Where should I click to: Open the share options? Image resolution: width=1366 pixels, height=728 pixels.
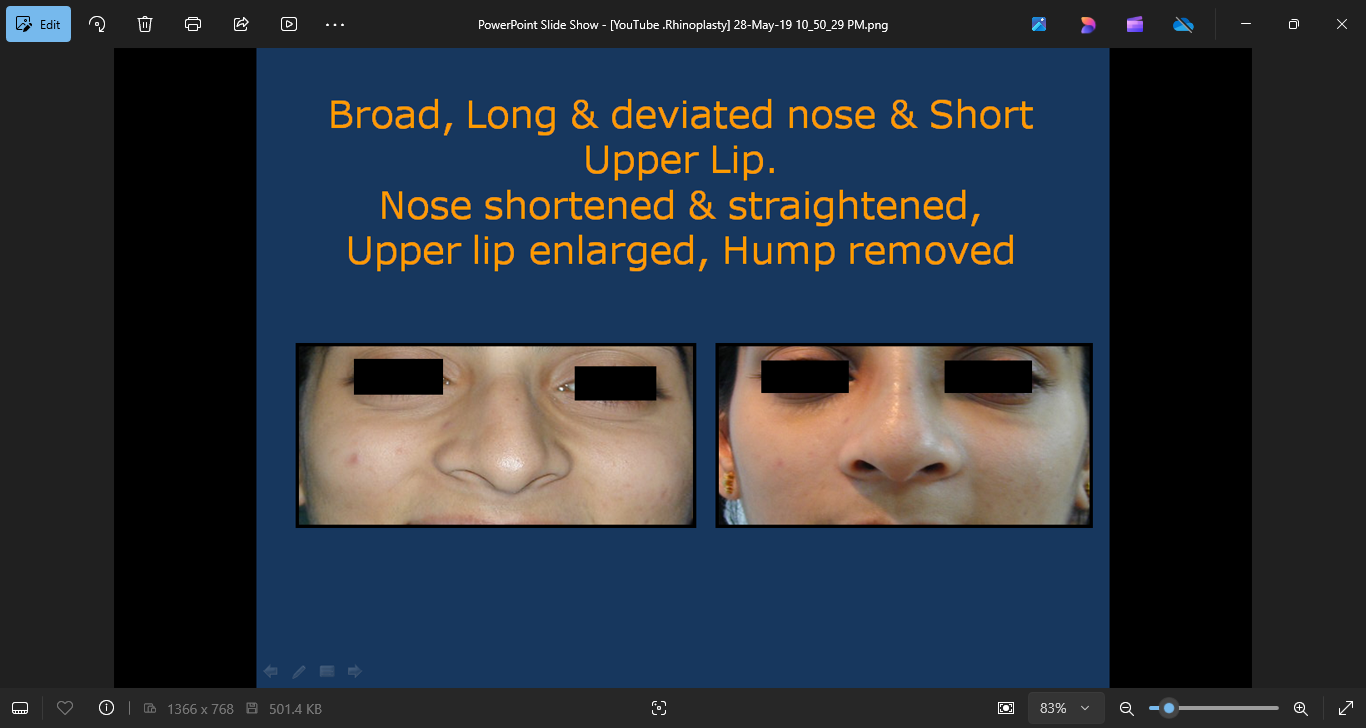point(241,24)
